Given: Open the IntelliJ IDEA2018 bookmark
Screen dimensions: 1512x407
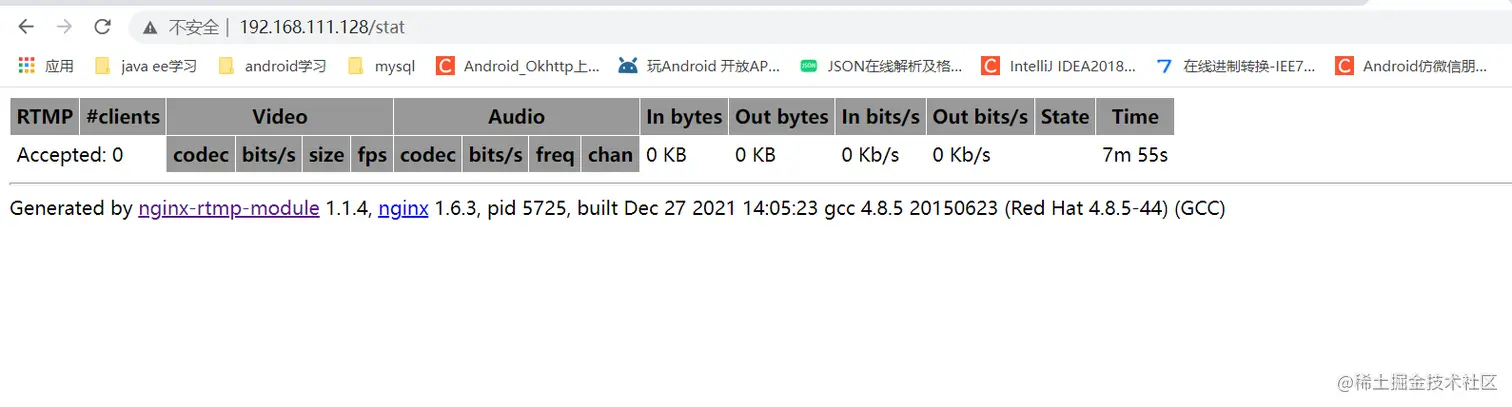Looking at the screenshot, I should pos(1060,66).
